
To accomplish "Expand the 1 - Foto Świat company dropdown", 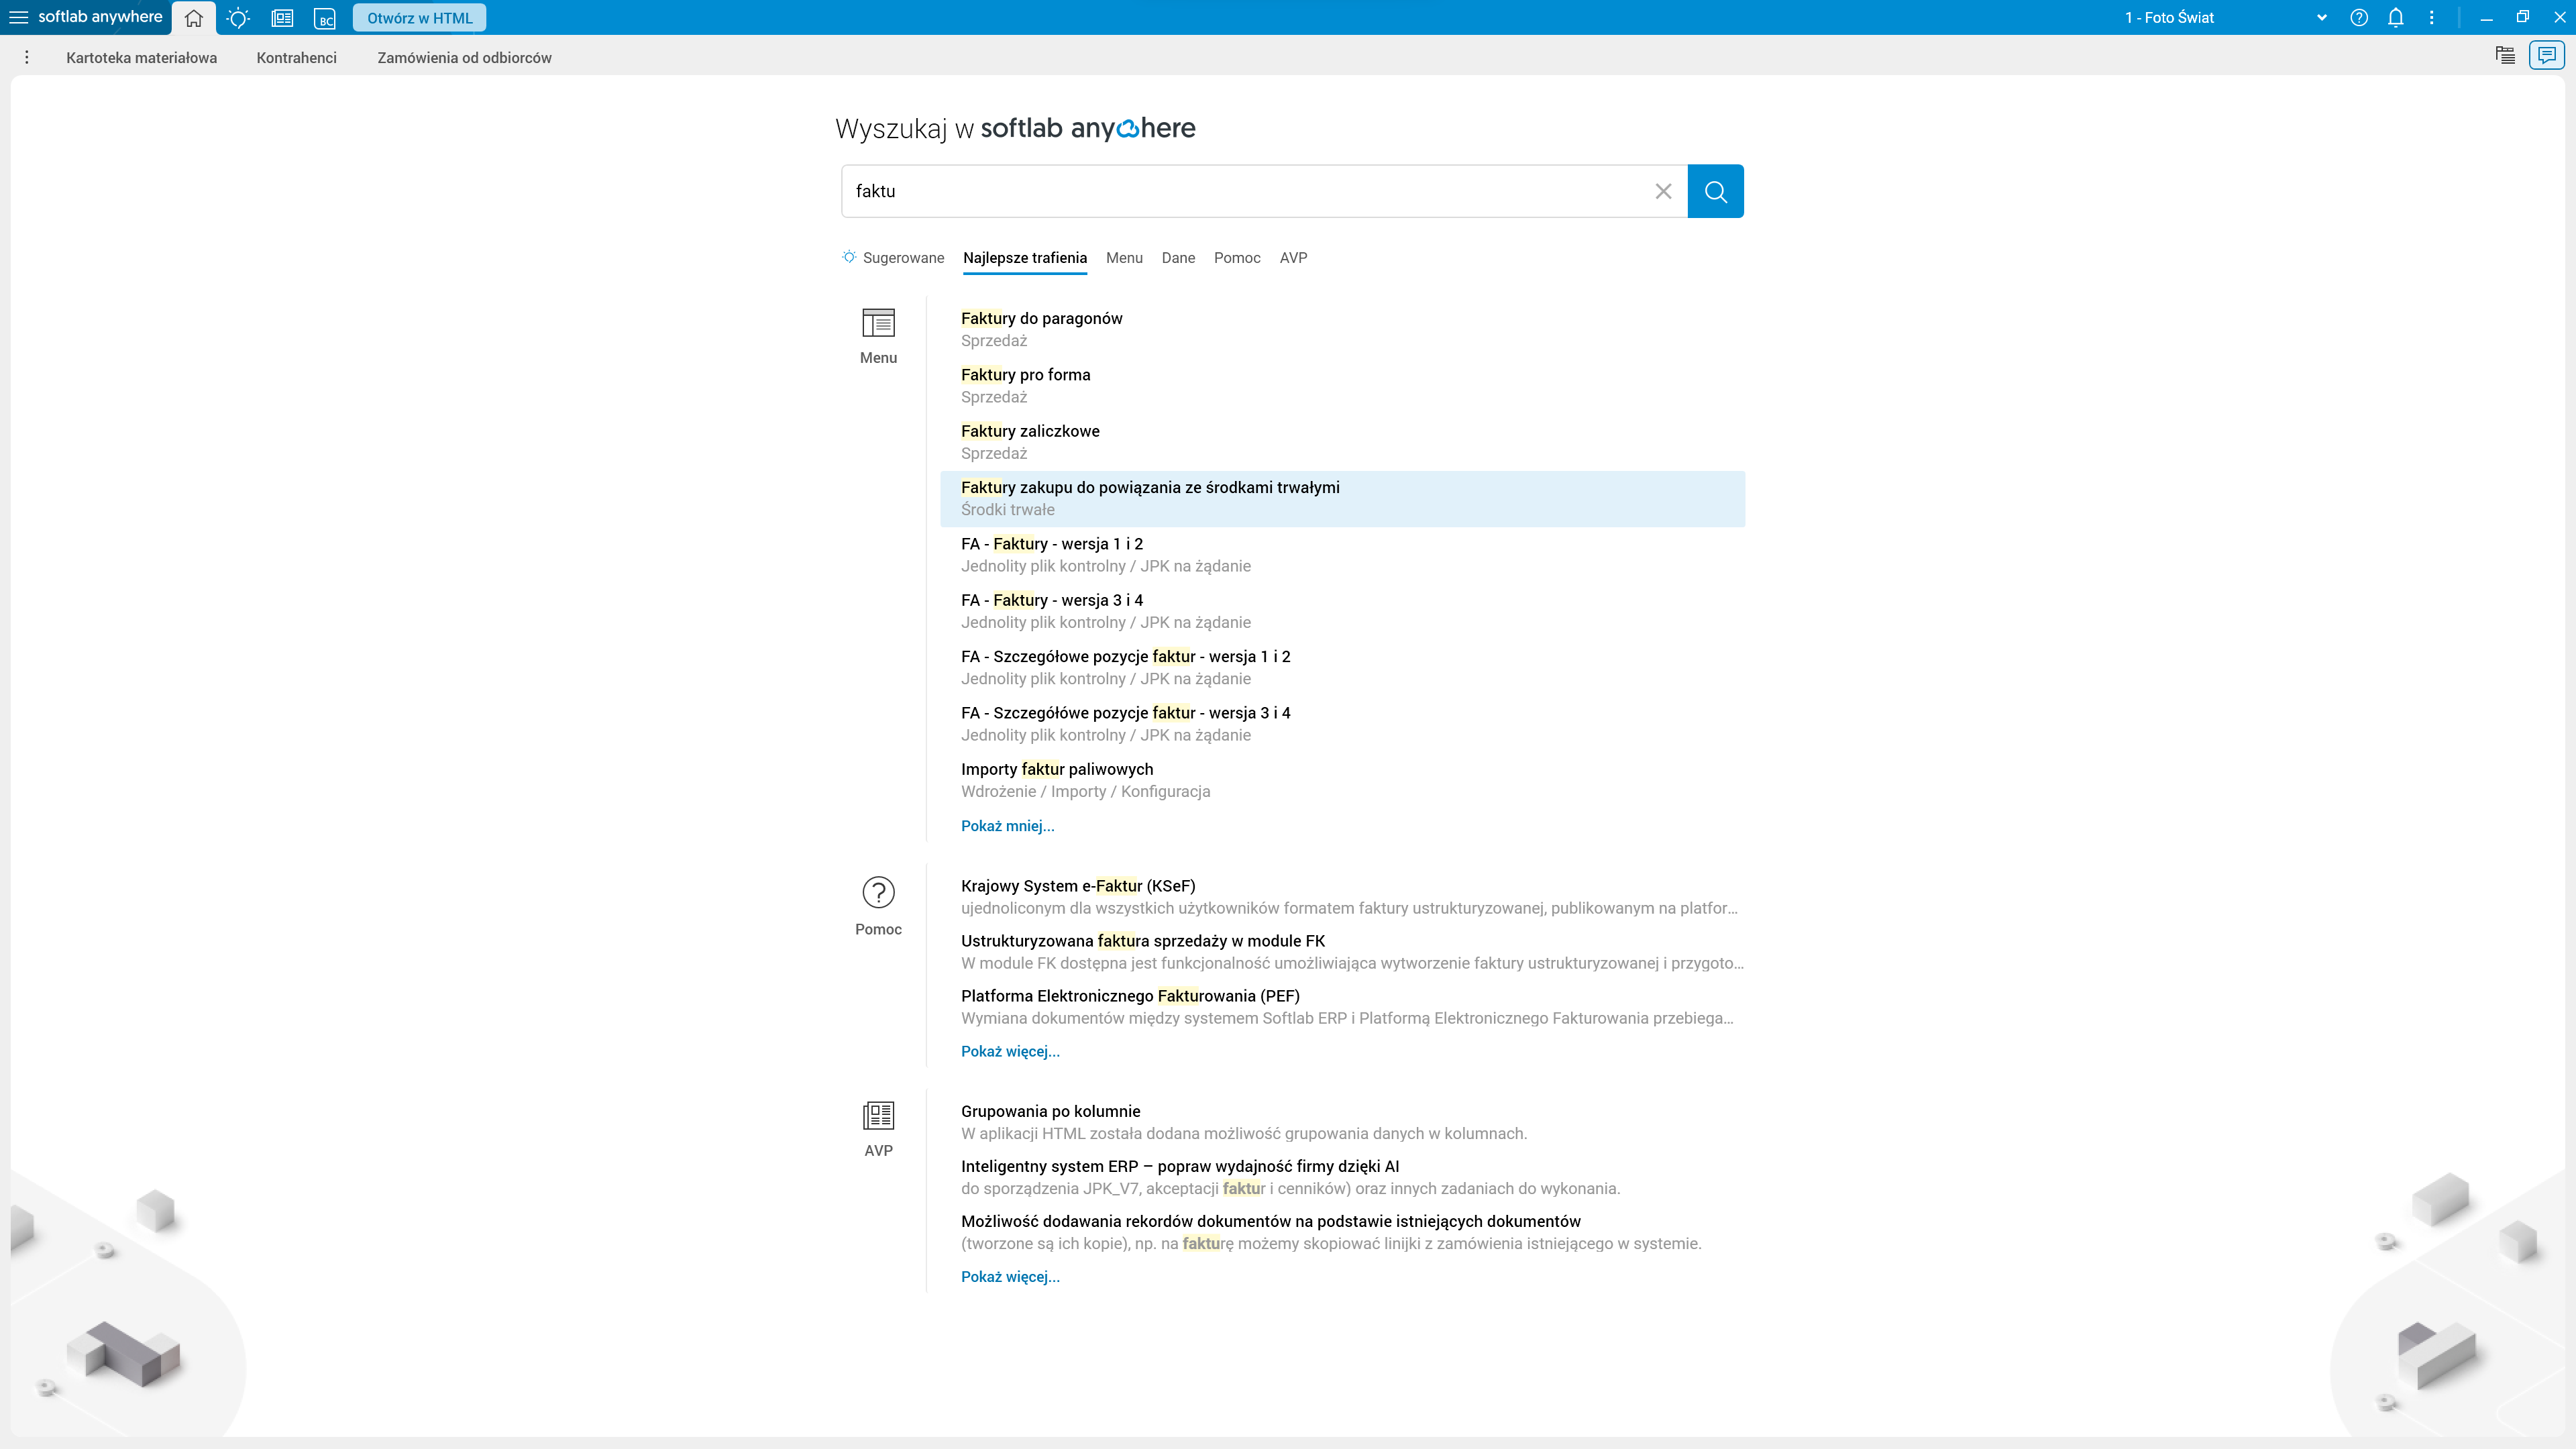I will tap(2321, 18).
